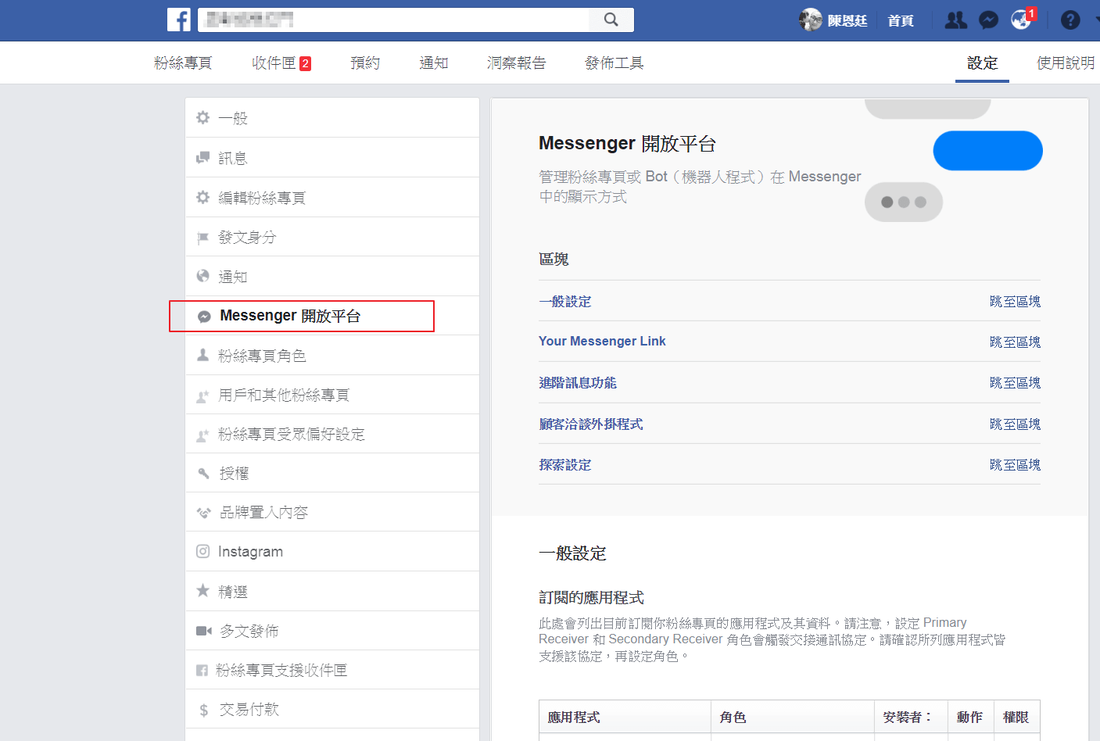Click the Facebook logo icon

click(x=178, y=20)
